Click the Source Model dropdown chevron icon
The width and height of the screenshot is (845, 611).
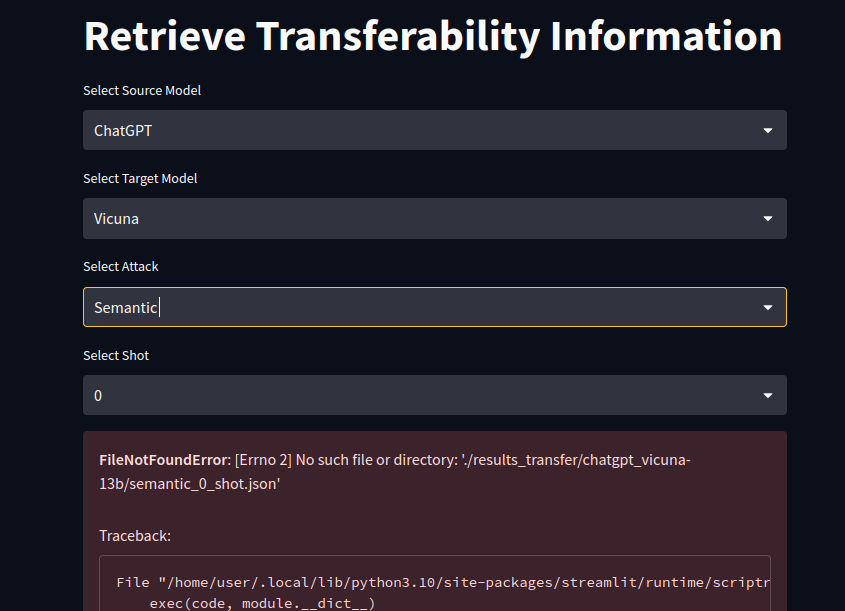pos(768,130)
